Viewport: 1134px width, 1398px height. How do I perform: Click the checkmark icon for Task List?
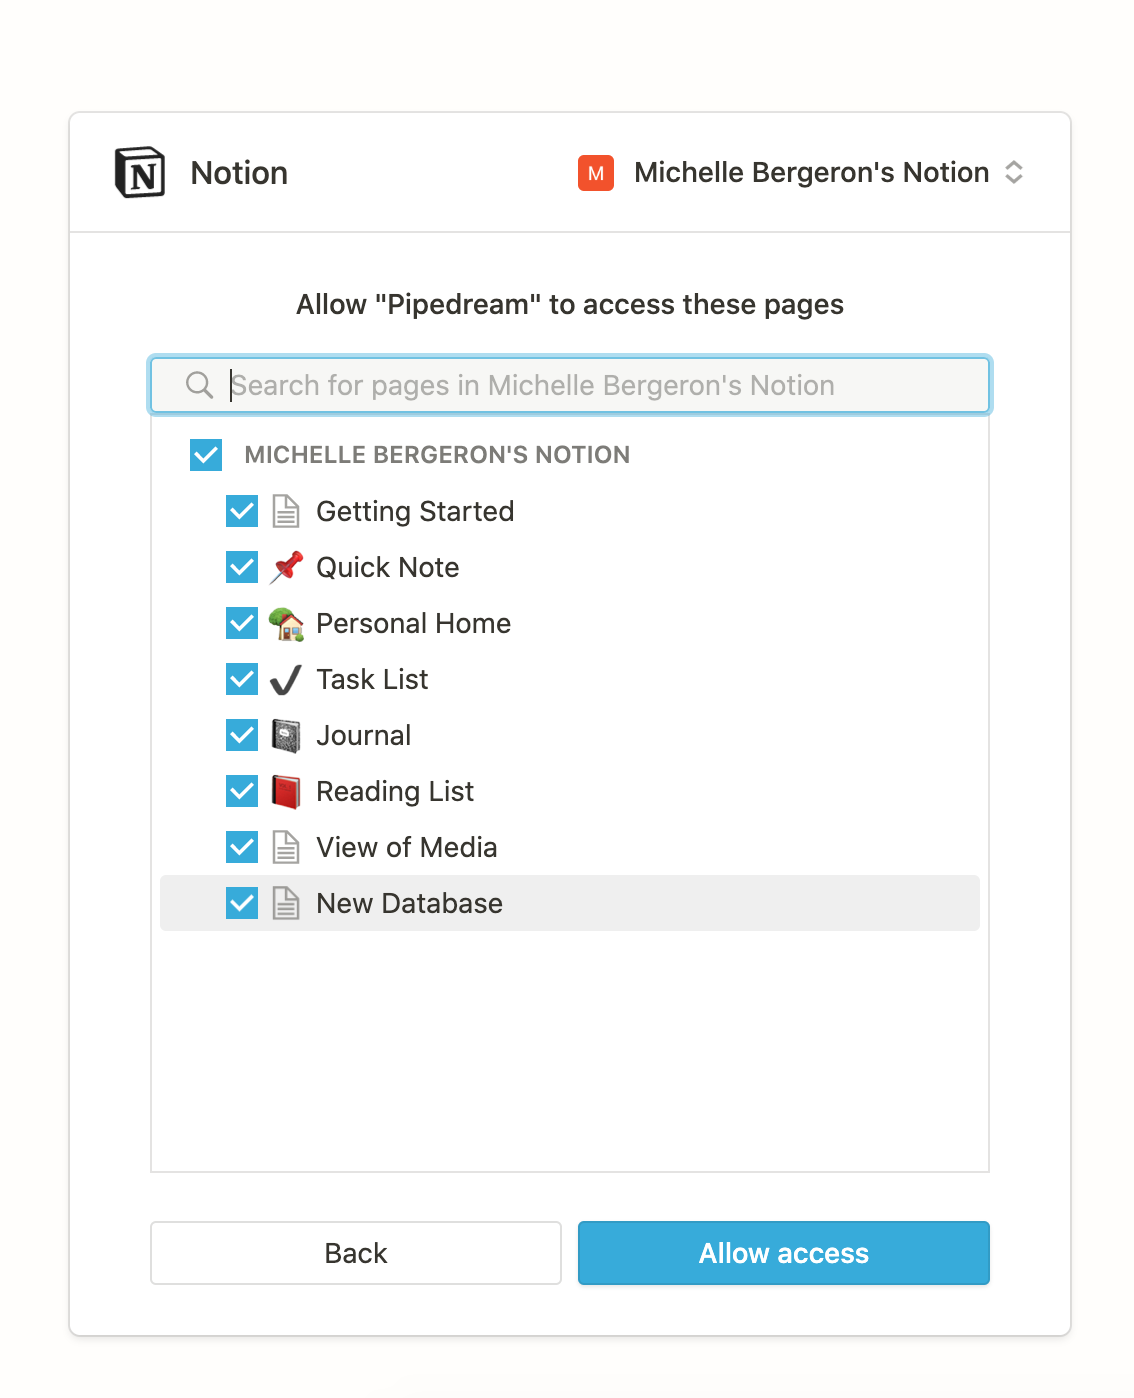pyautogui.click(x=285, y=679)
